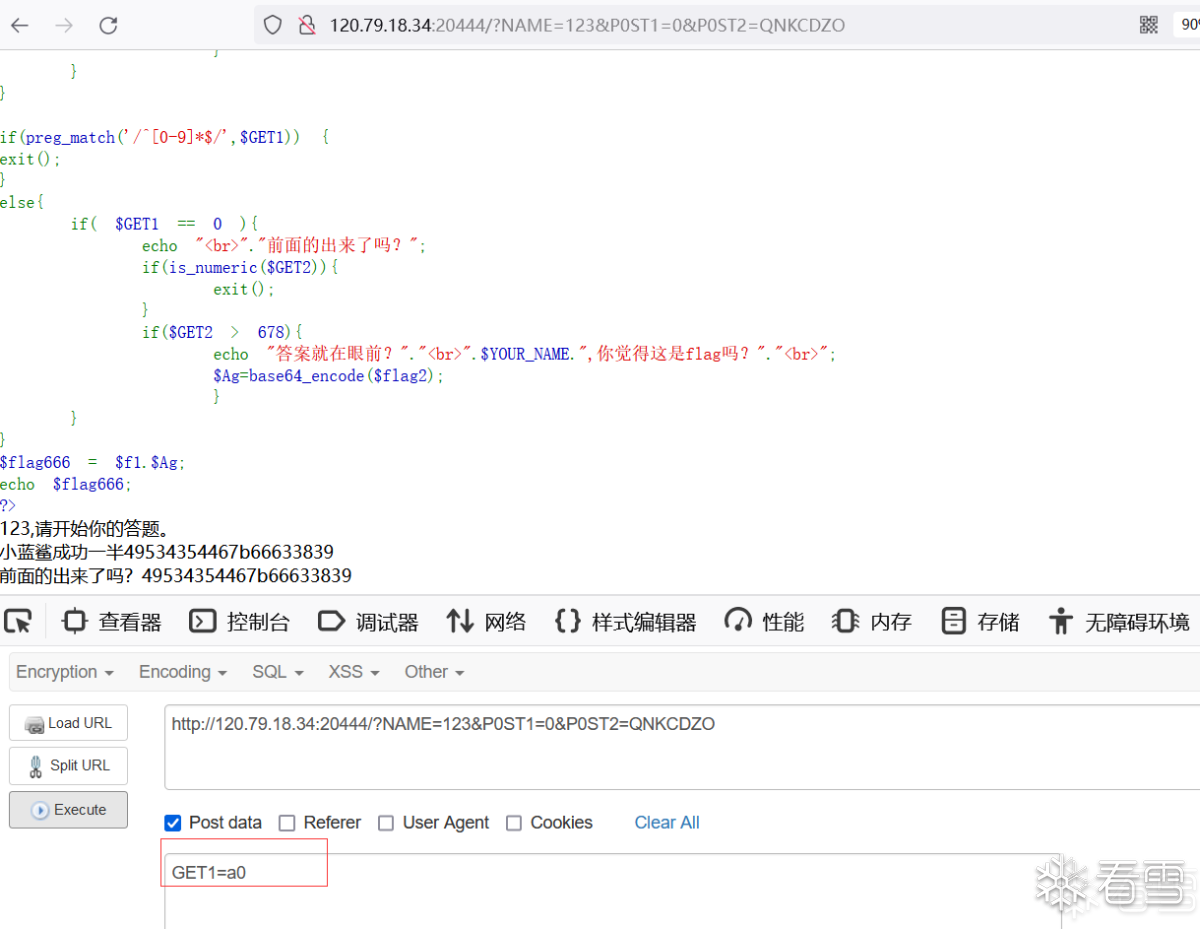Enable the Cookies checkbox
This screenshot has width=1200, height=929.
[x=514, y=823]
